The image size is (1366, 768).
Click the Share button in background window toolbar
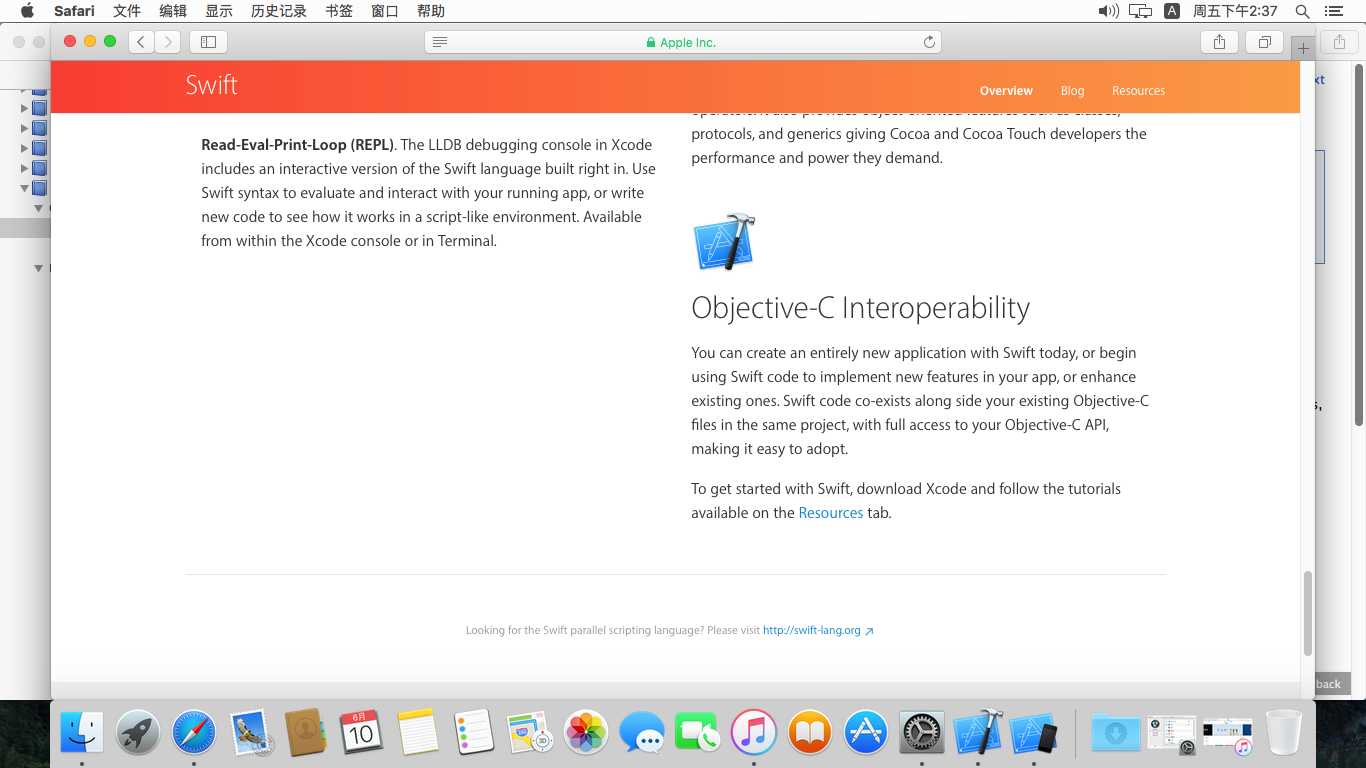coord(1339,42)
